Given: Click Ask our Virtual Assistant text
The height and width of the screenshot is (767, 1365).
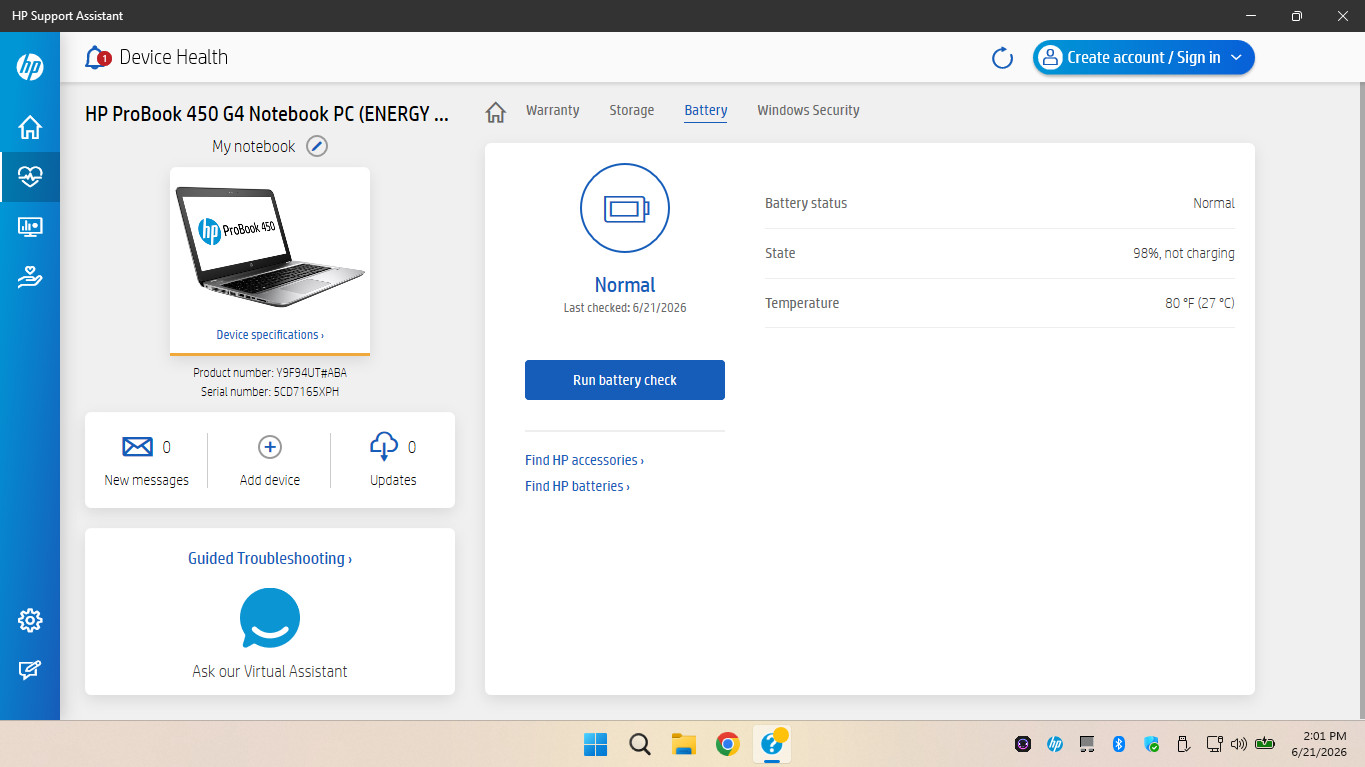Looking at the screenshot, I should click(270, 671).
